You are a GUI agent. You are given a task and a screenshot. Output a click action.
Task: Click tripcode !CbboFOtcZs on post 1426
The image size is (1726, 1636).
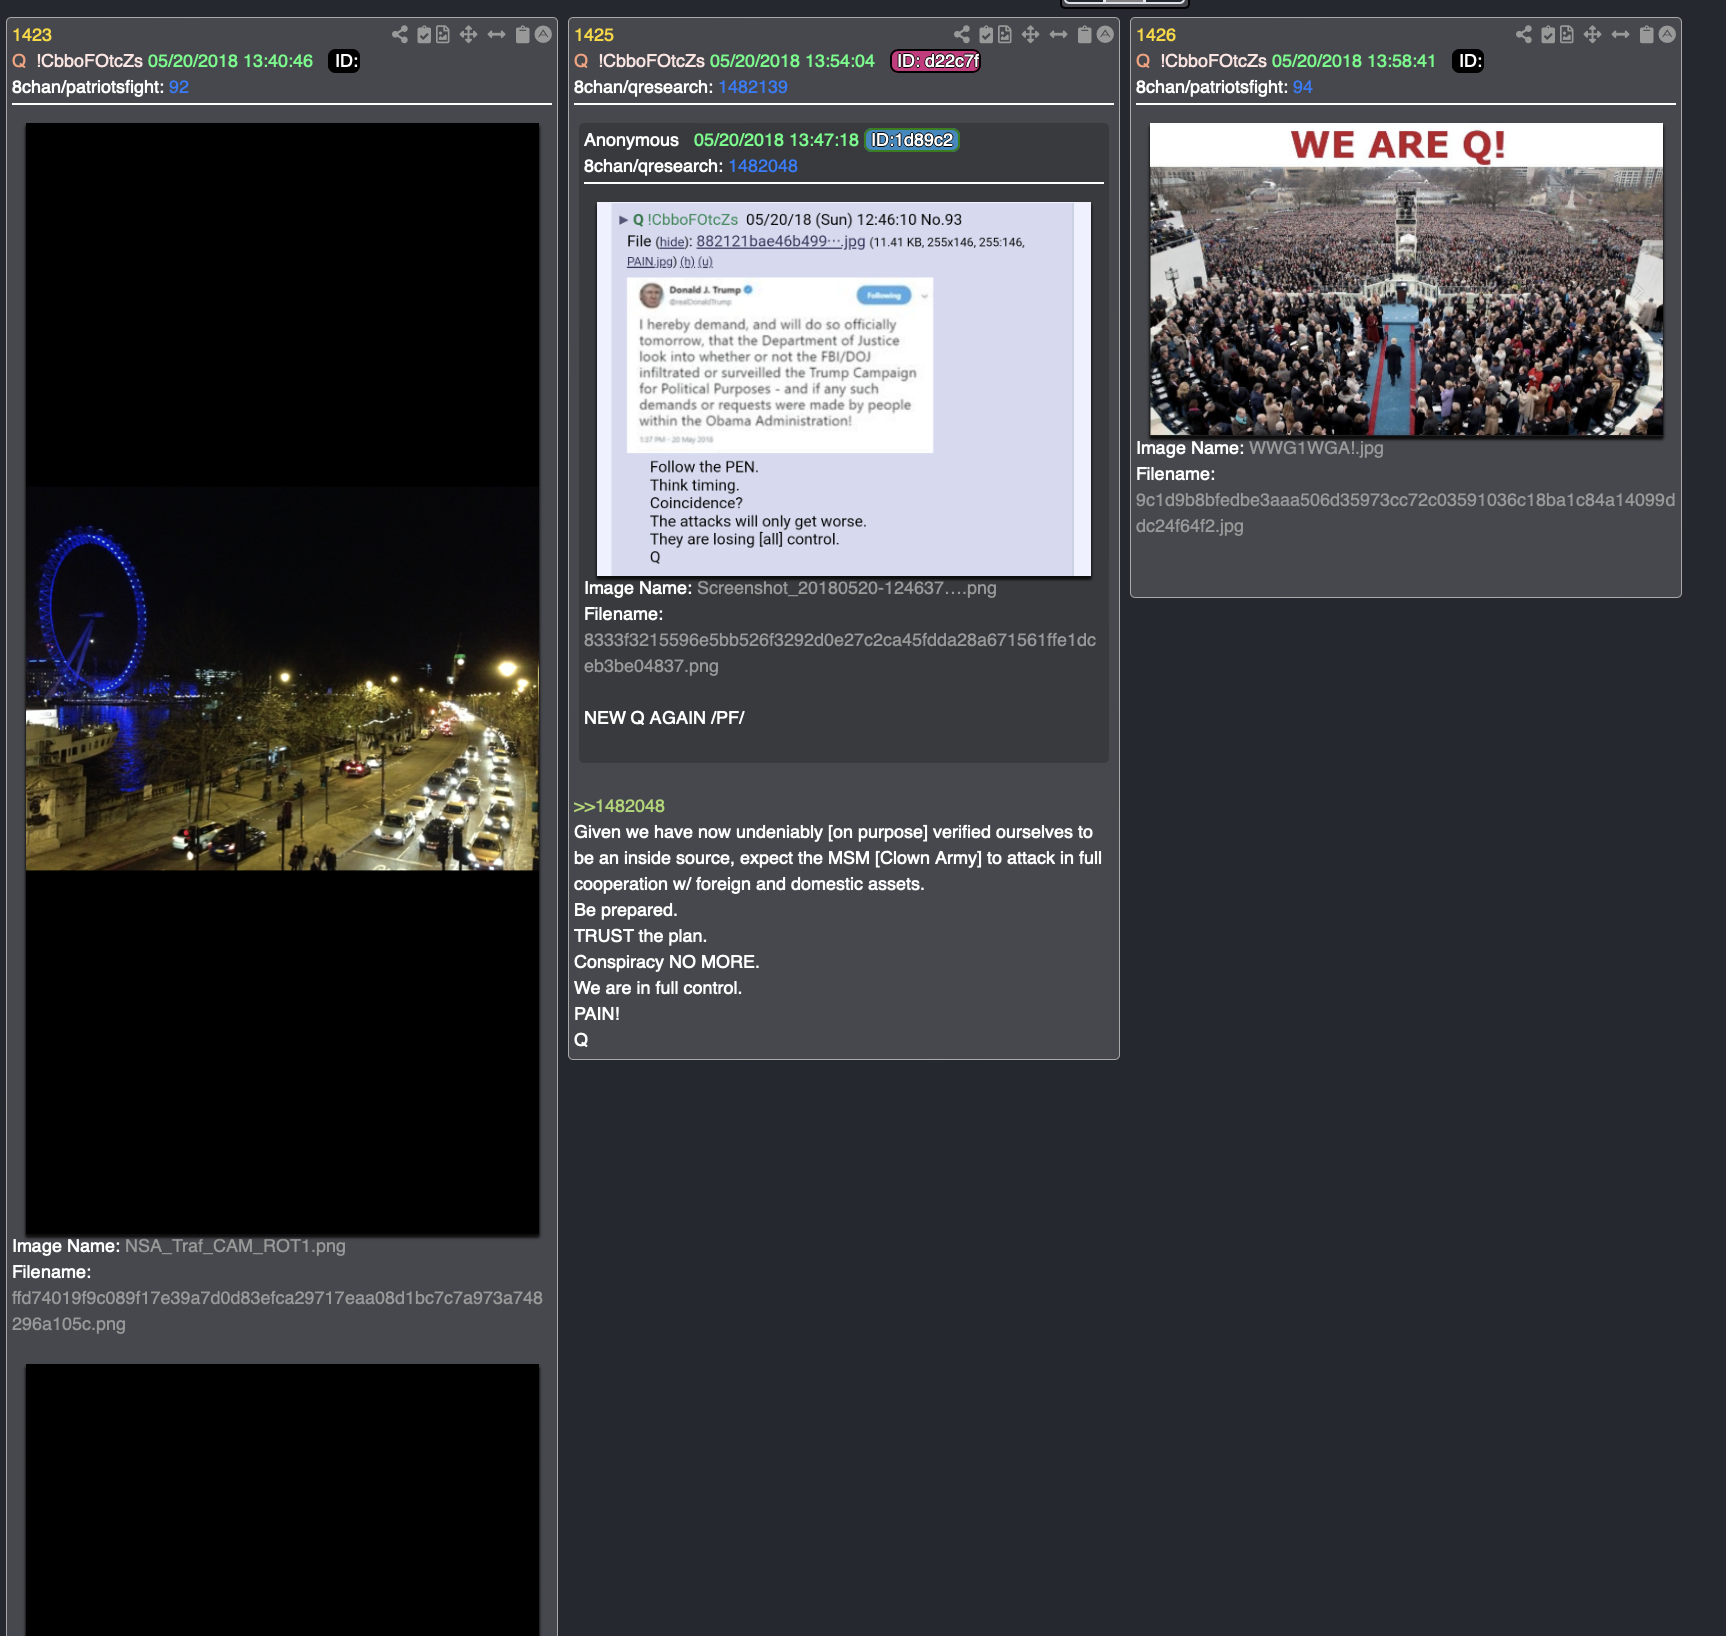[1213, 61]
